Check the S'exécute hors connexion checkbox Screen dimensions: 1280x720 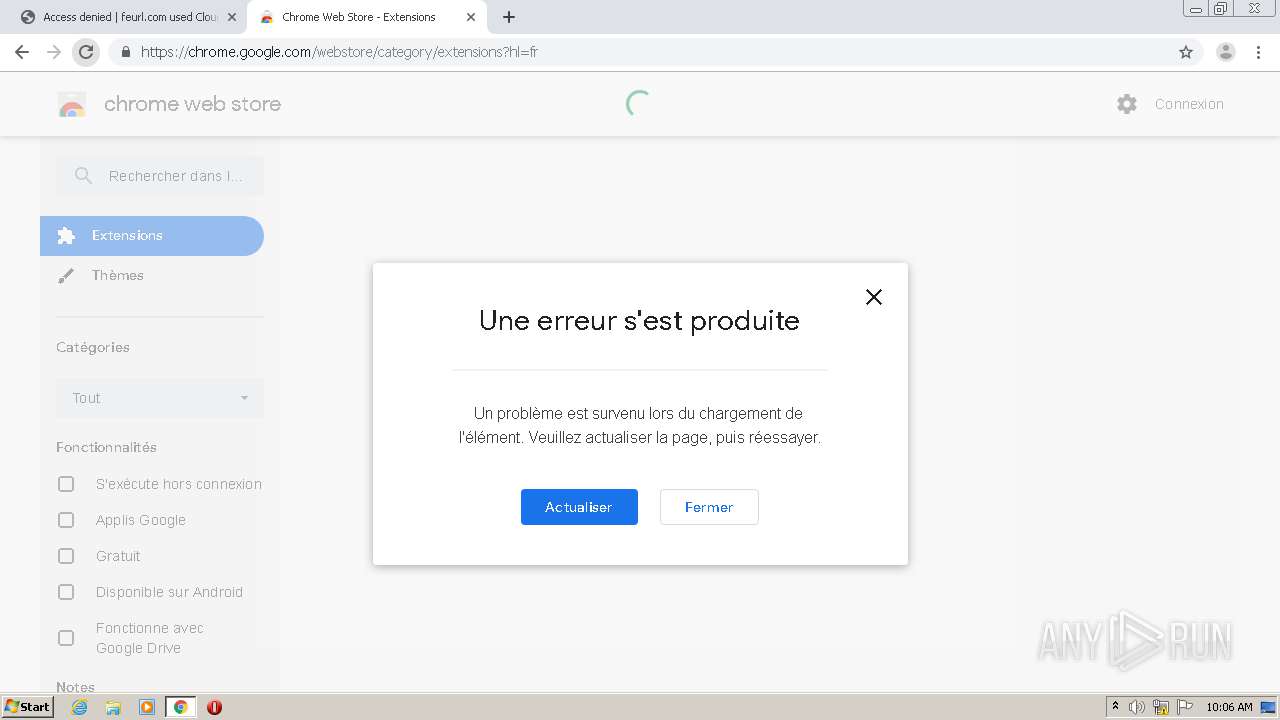tap(66, 484)
